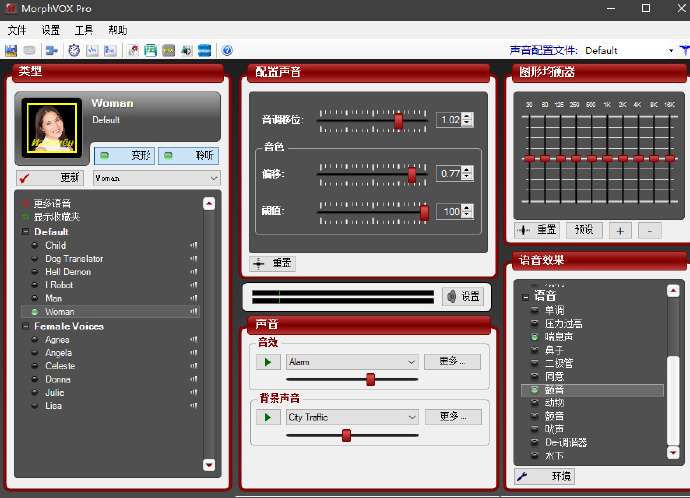
Task: Click the green 显示收藏夹 favorites bullet
Action: coord(26,216)
